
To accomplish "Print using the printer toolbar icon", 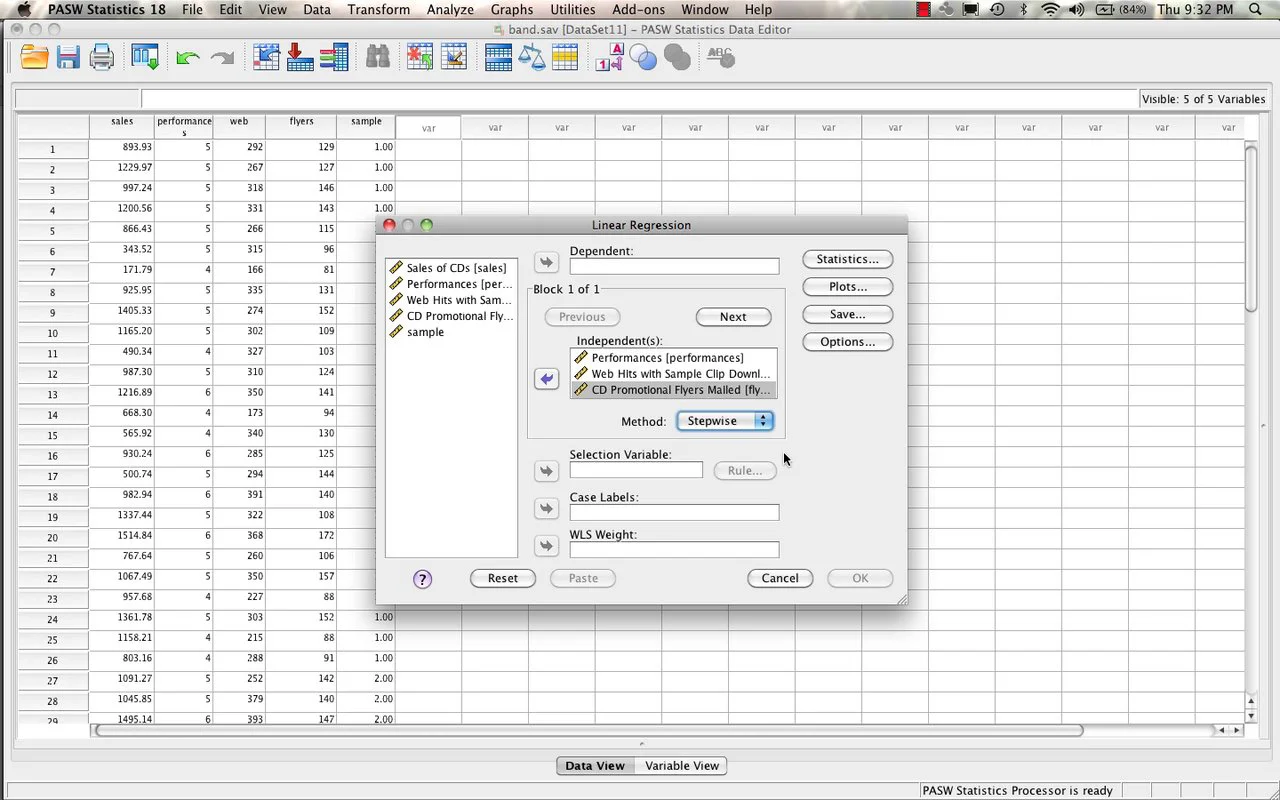I will [102, 57].
